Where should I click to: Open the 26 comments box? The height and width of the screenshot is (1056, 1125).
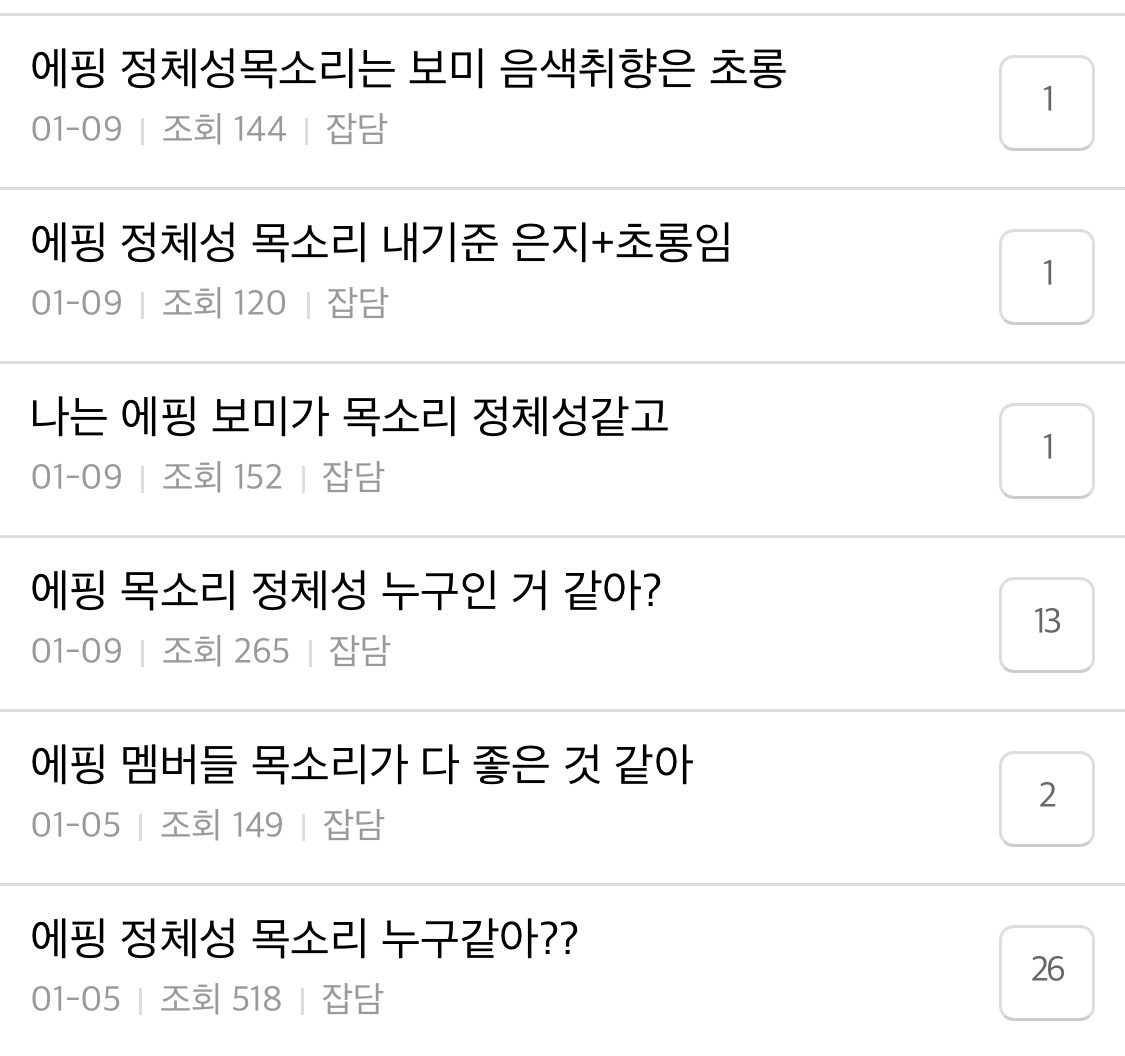[x=1046, y=972]
